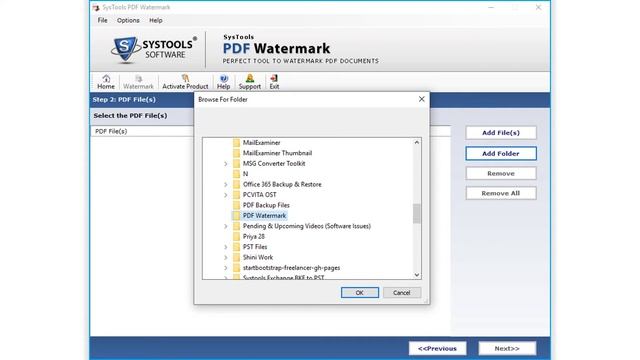
Task: Click scroll-down arrow of folder tree
Action: pos(416,275)
